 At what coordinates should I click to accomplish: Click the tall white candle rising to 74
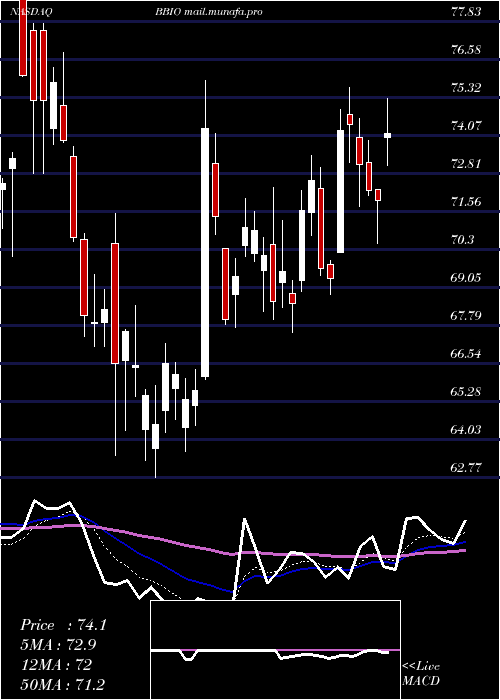click(205, 253)
